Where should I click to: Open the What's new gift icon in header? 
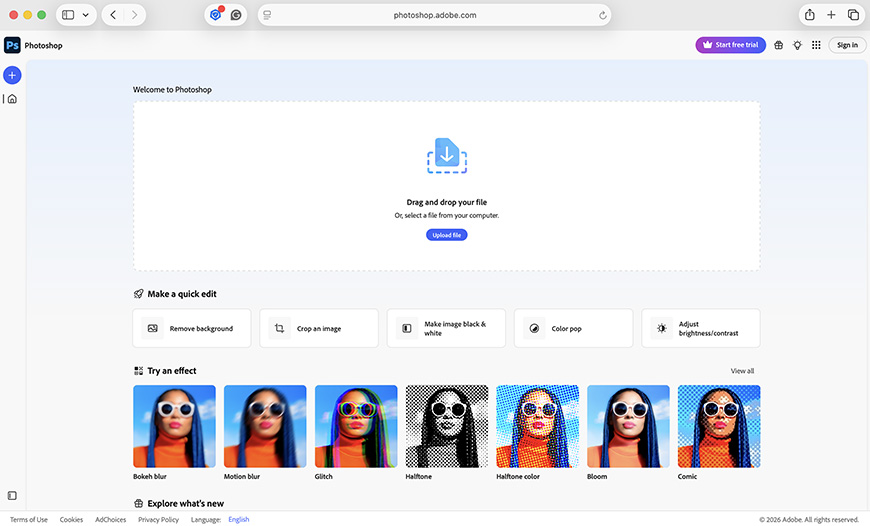[x=778, y=45]
